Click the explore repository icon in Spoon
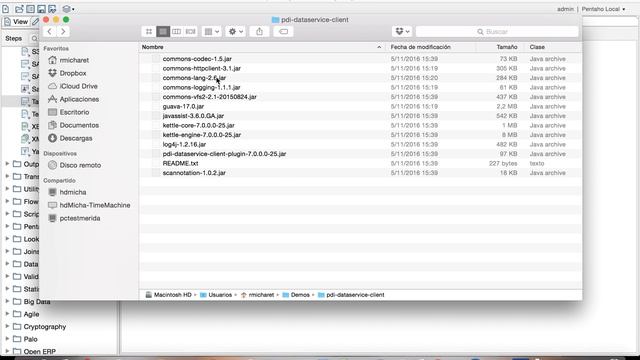Image resolution: width=640 pixels, height=360 pixels. click(x=30, y=9)
